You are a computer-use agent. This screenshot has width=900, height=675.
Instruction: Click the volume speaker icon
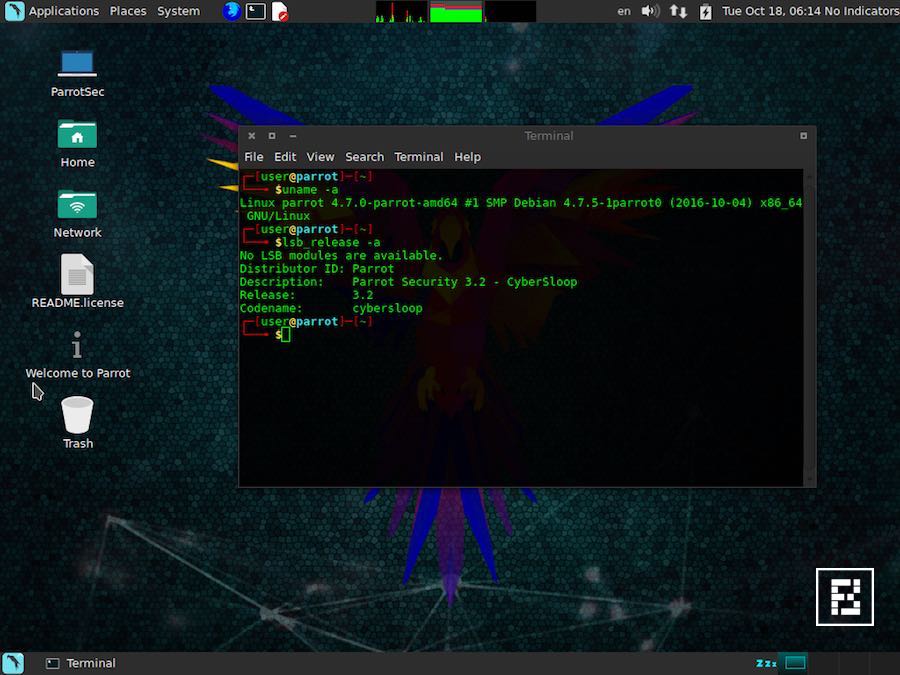click(650, 11)
